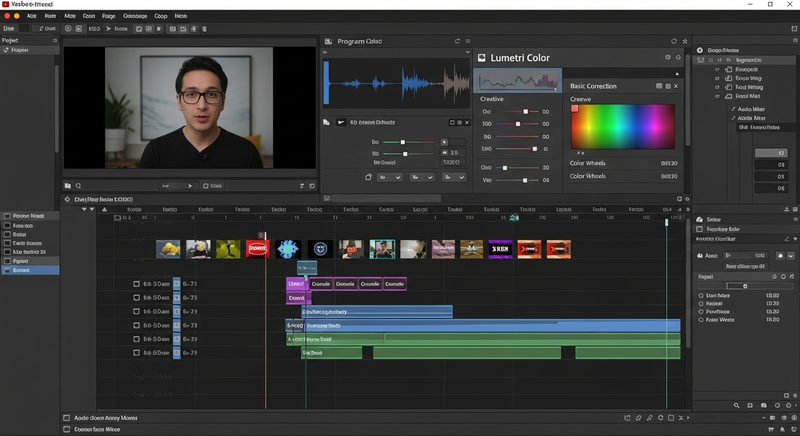Click the X icon in bottom status toolbar

tap(681, 418)
